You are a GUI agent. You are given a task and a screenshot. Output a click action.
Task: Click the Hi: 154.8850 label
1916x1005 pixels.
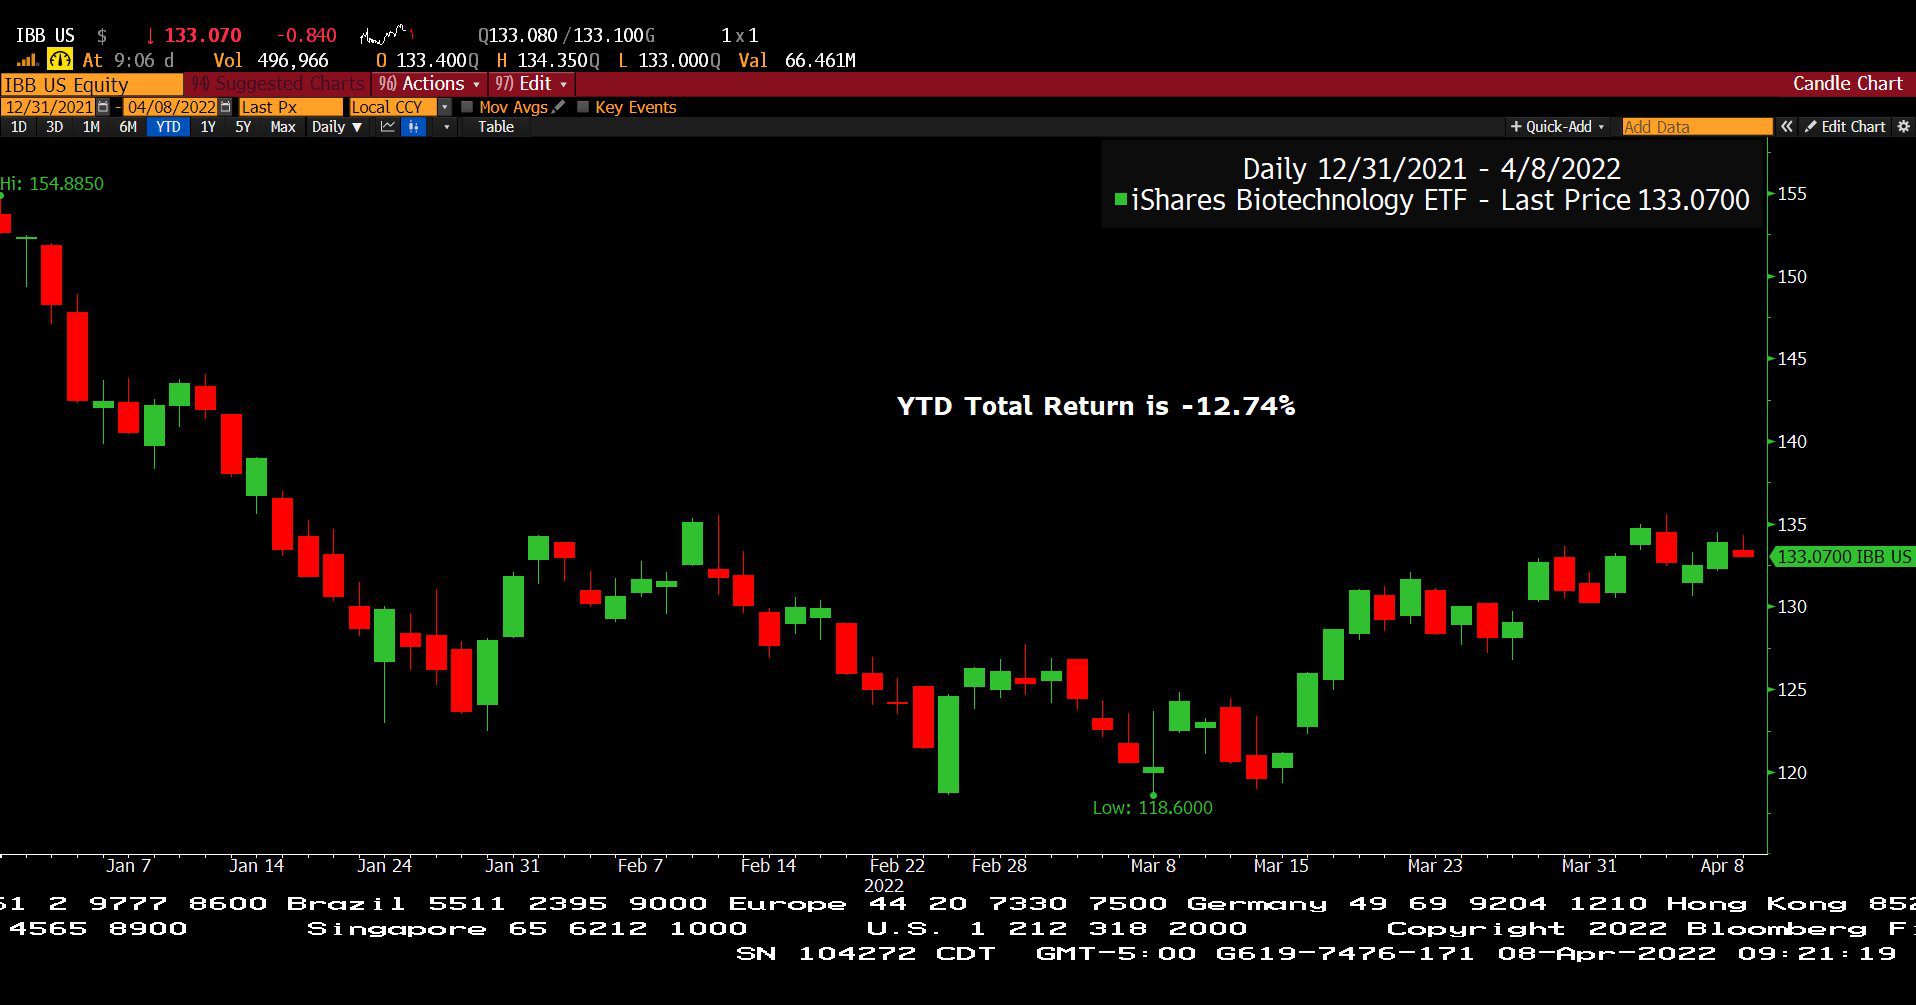point(52,184)
